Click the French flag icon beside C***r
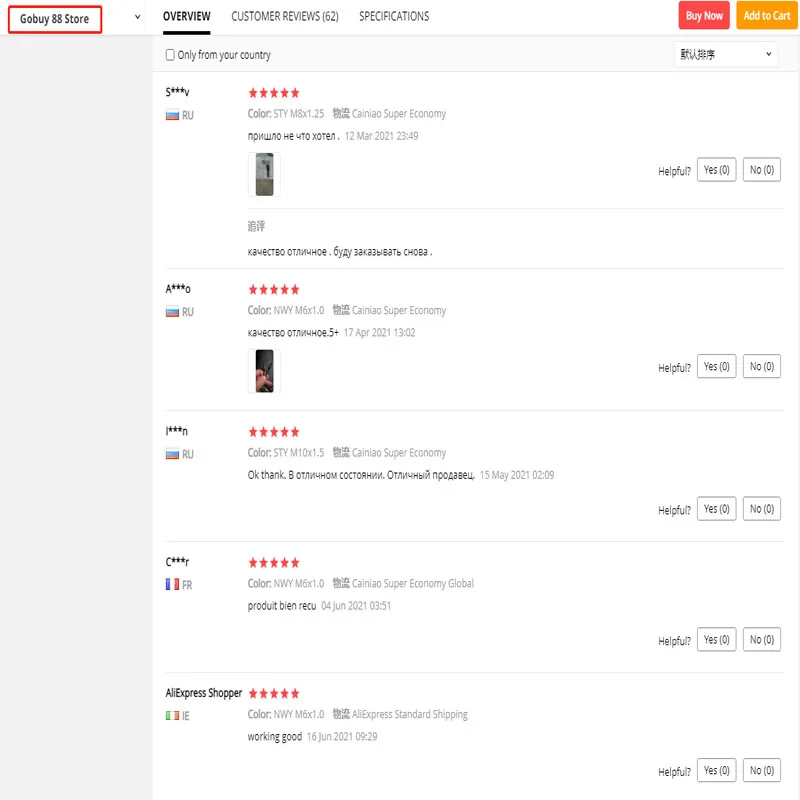 click(172, 585)
